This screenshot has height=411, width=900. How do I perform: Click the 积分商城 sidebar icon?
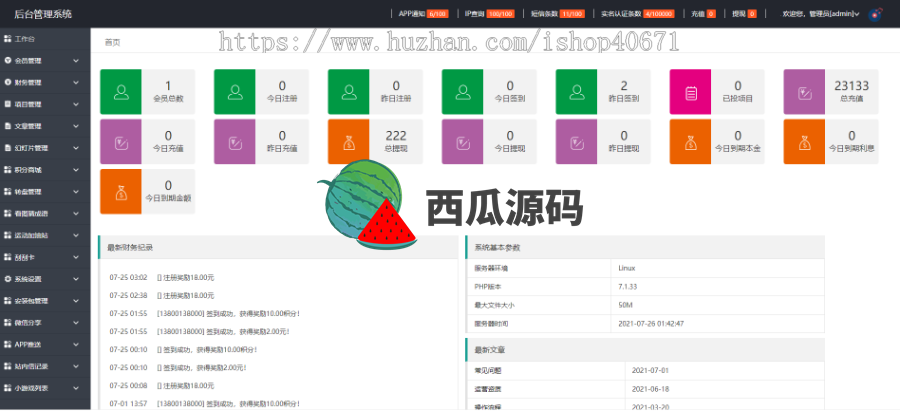tap(7, 169)
